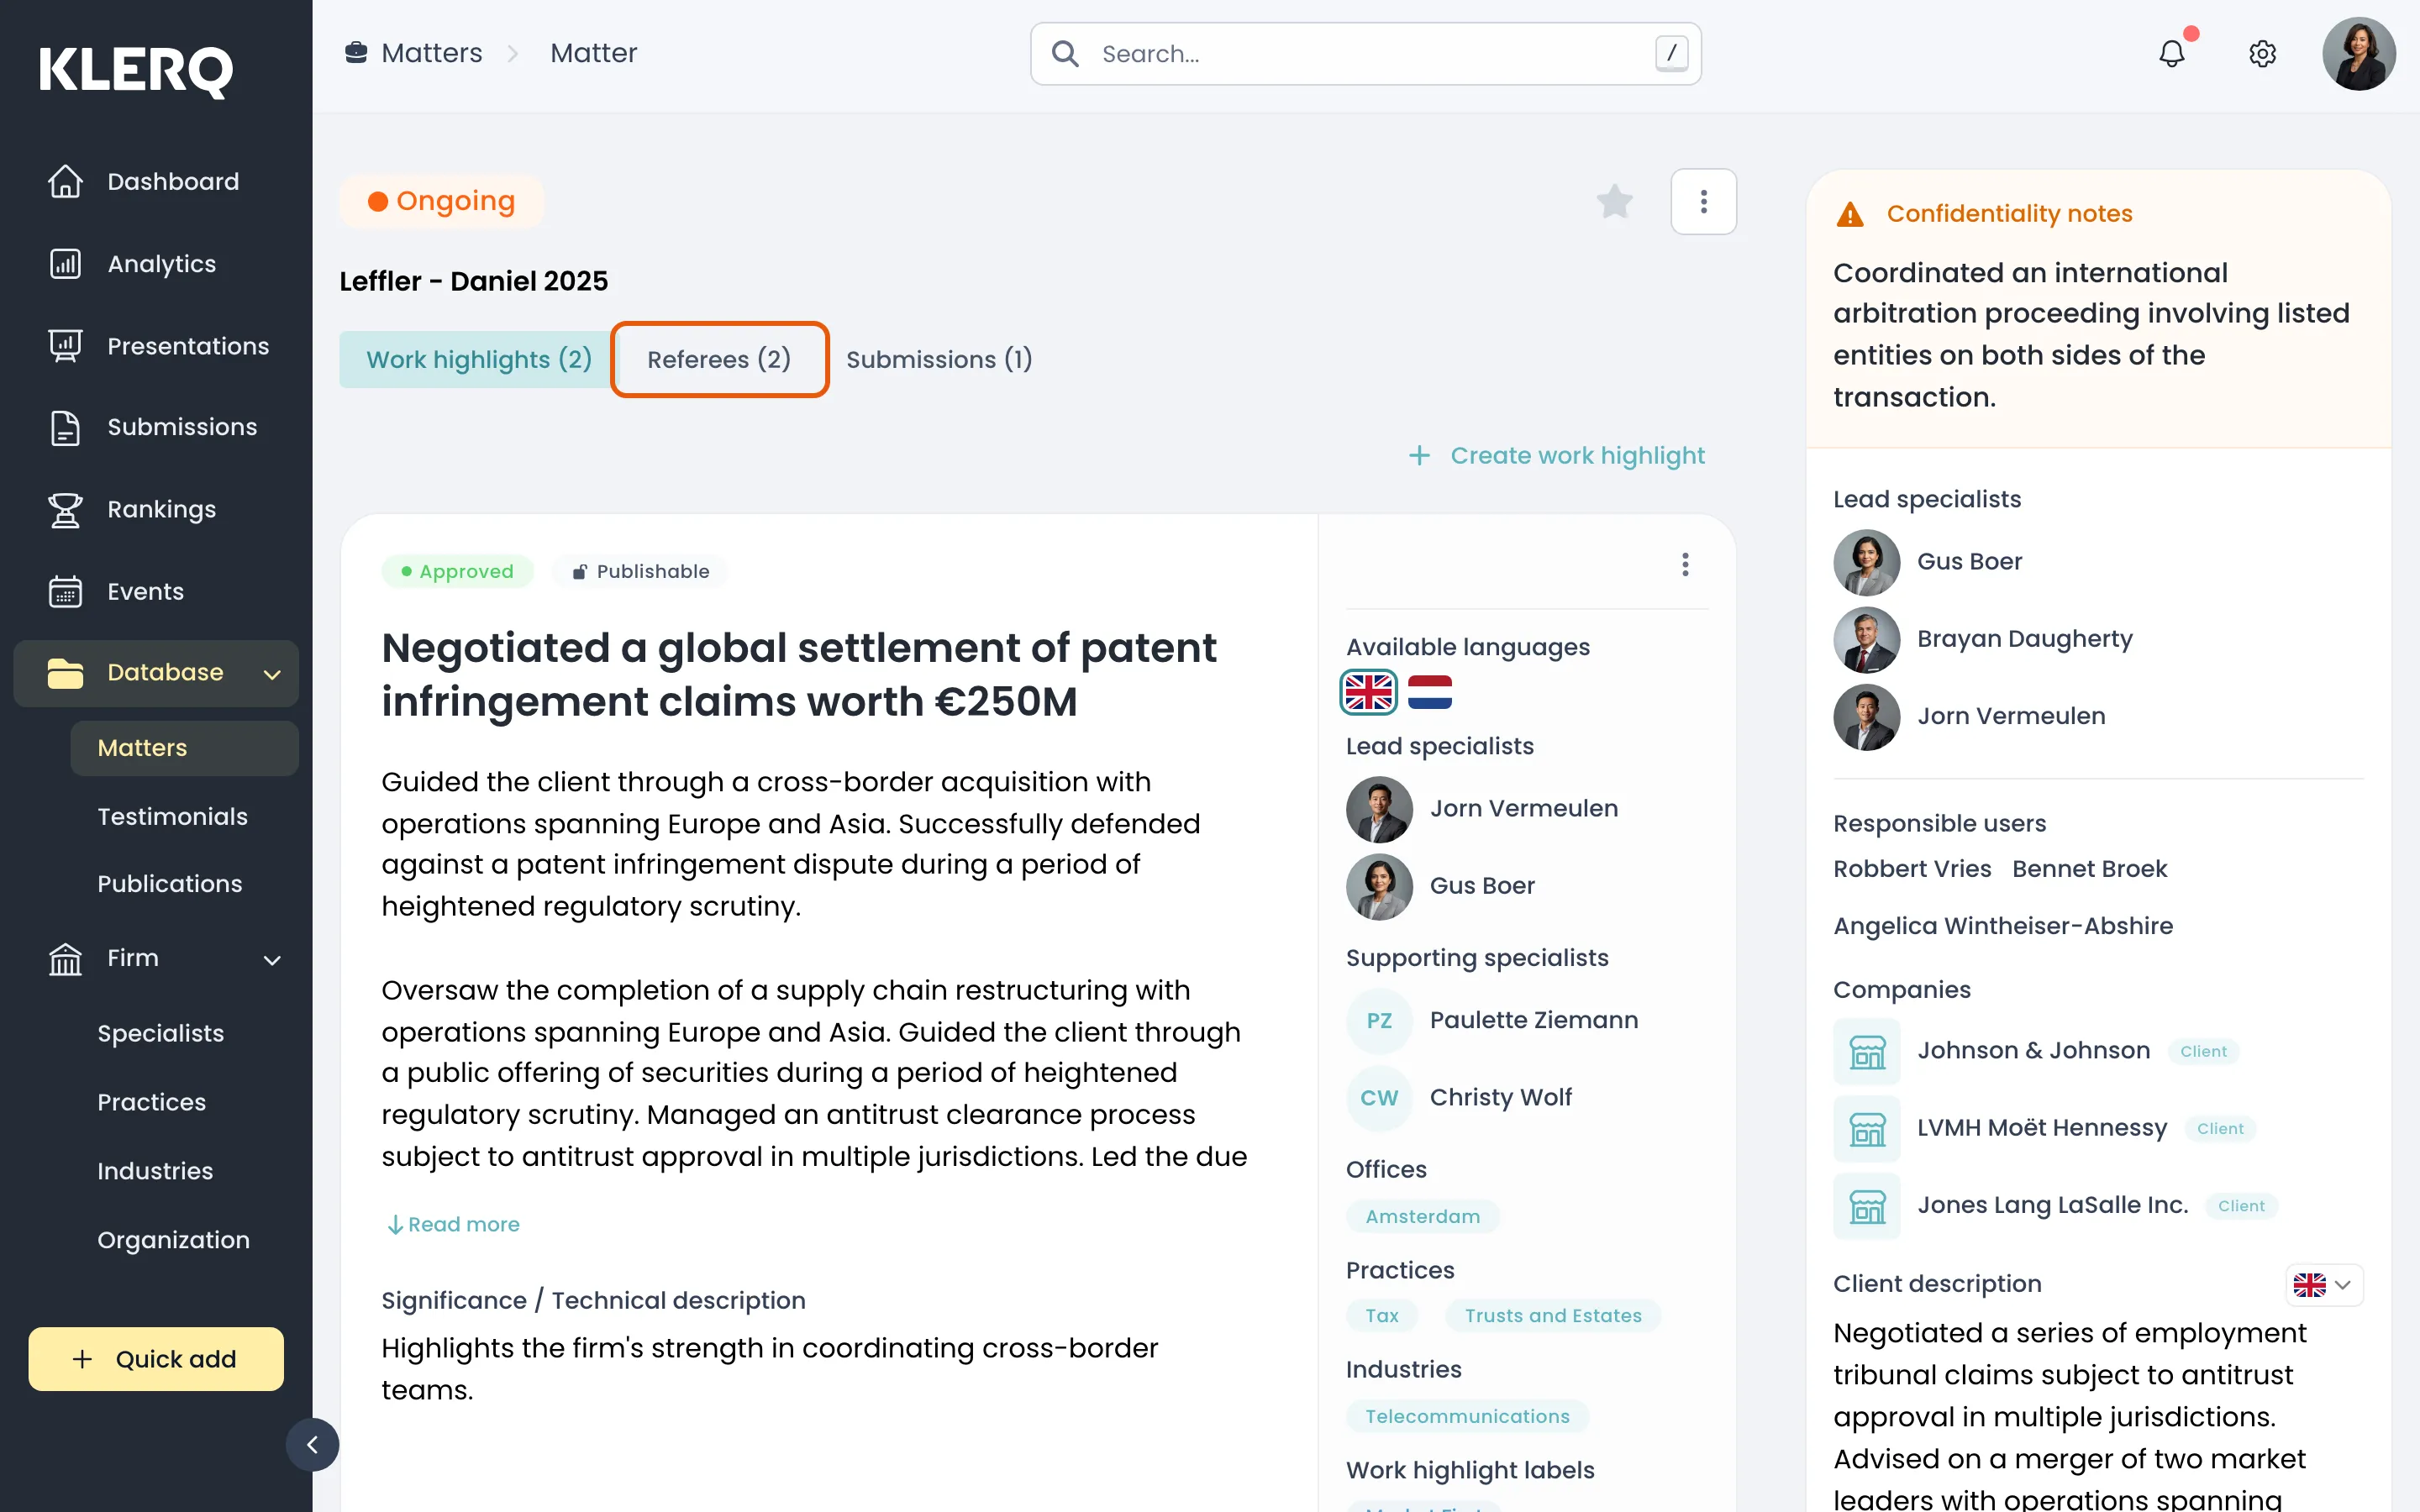
Task: Open Jorn Vermeulen in highlight lead specialists
Action: 1482,808
